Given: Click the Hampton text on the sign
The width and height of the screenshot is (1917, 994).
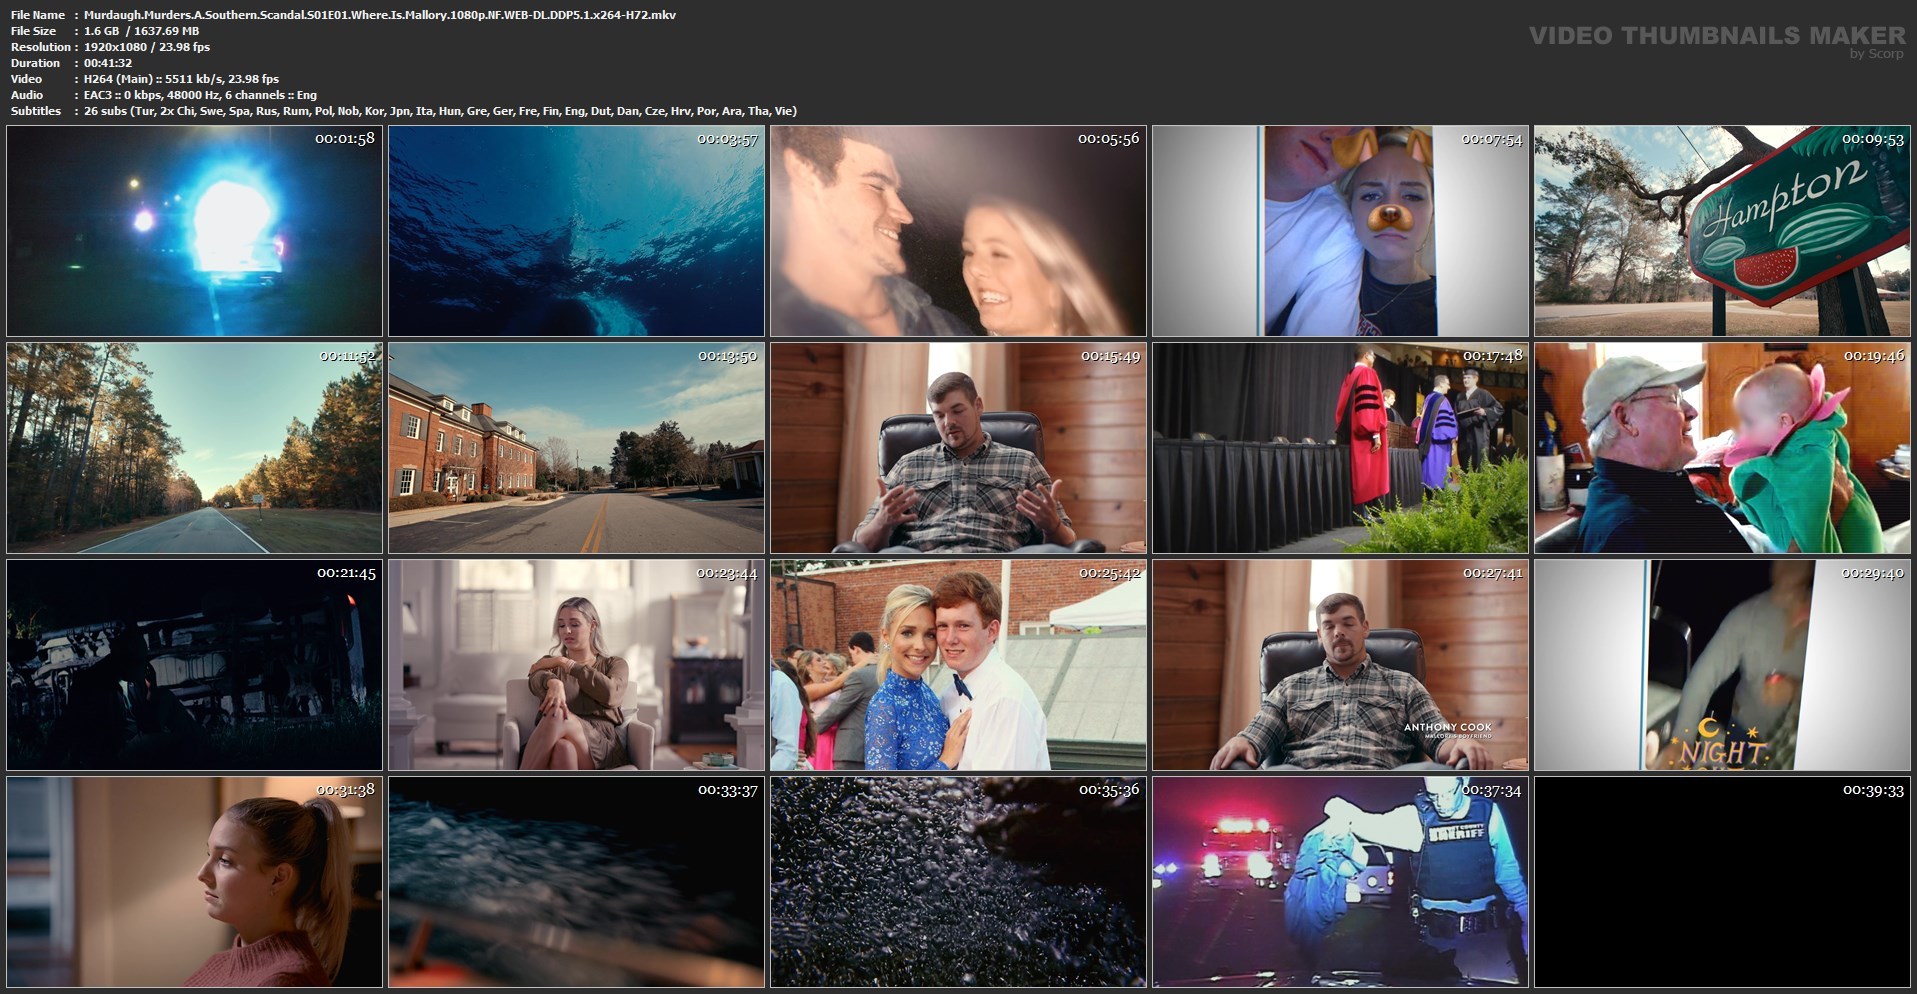Looking at the screenshot, I should click(x=1783, y=197).
